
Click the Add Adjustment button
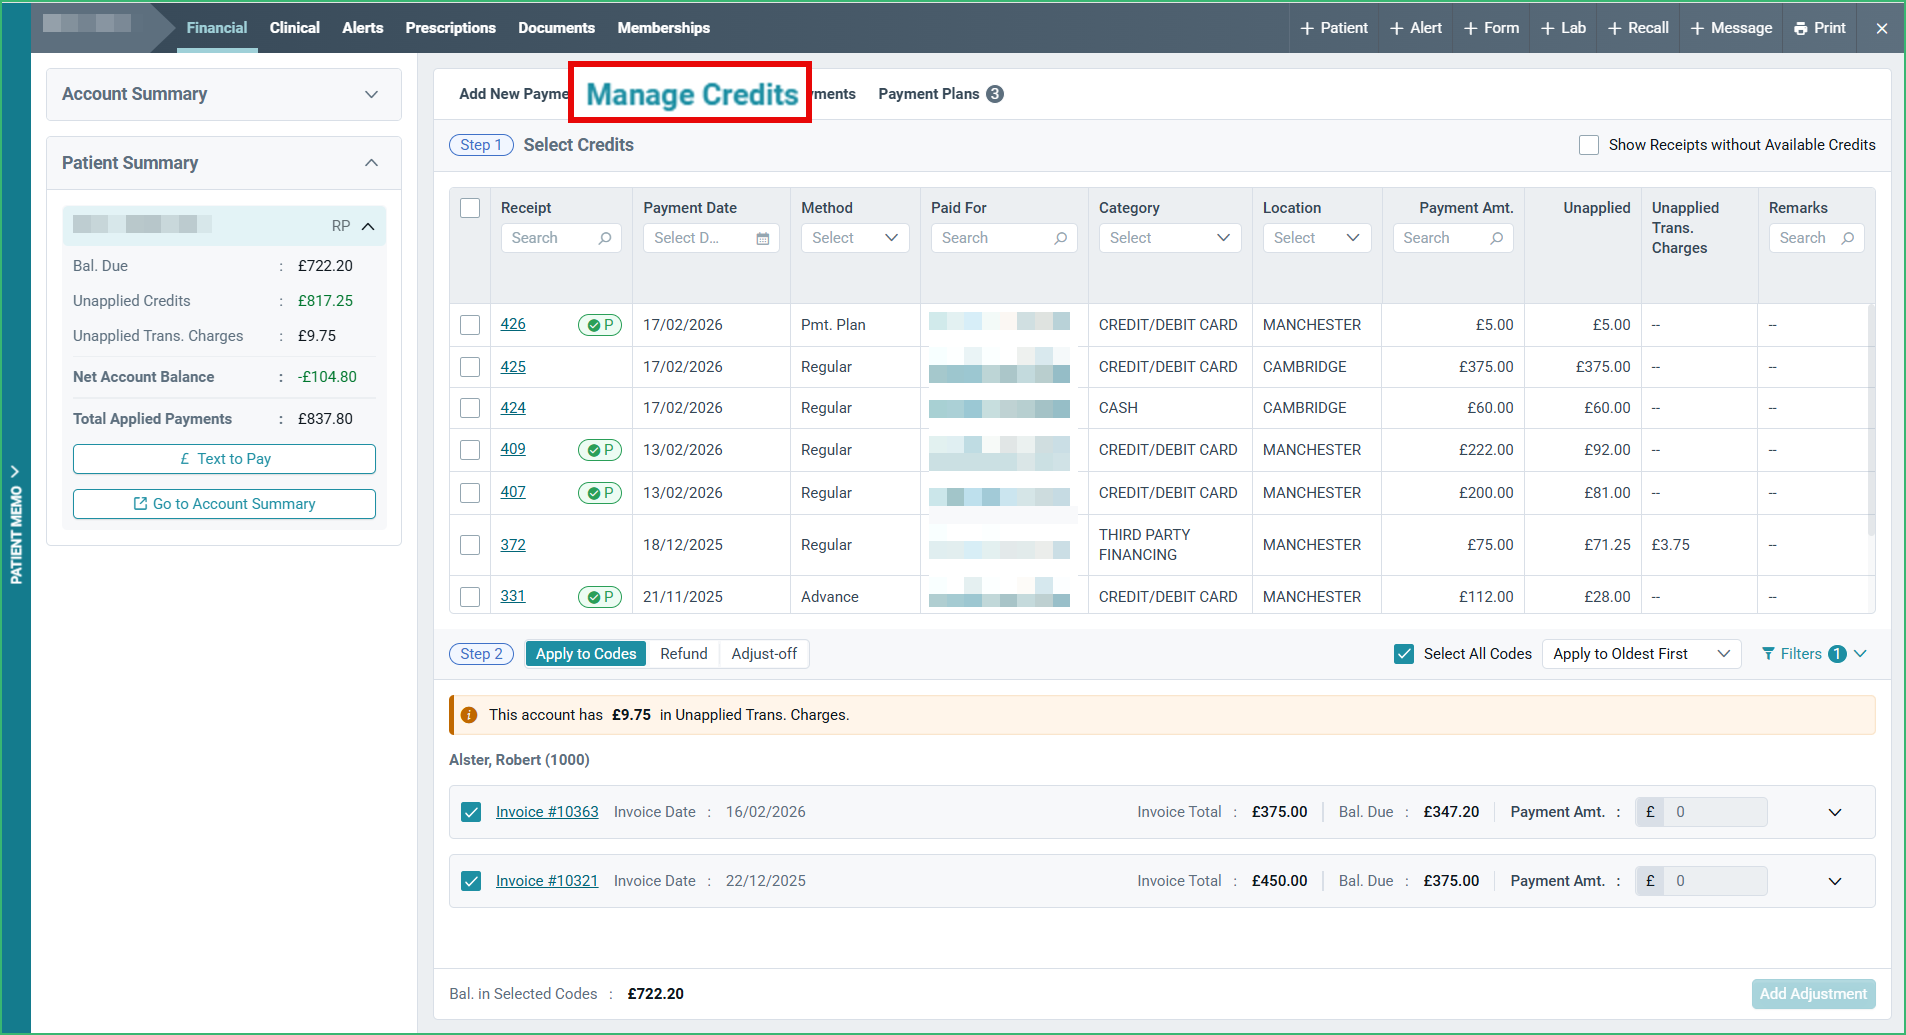click(x=1813, y=994)
